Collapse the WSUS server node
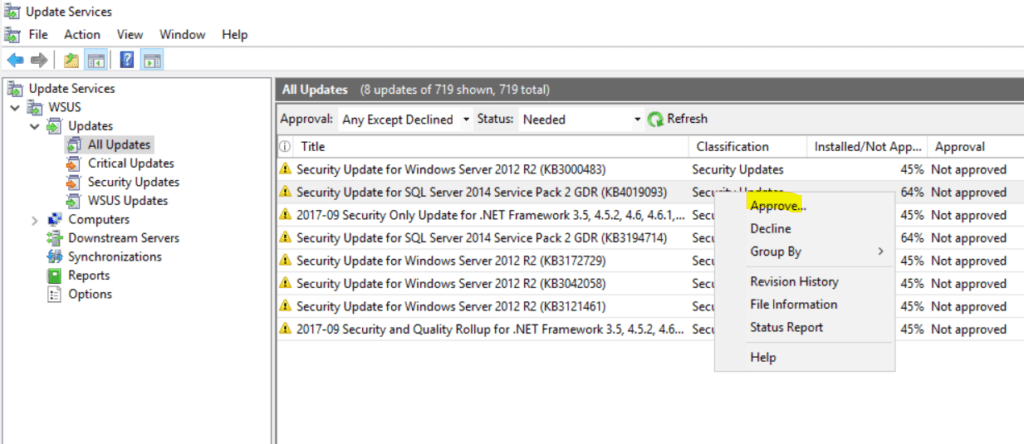This screenshot has width=1024, height=444. (15, 107)
